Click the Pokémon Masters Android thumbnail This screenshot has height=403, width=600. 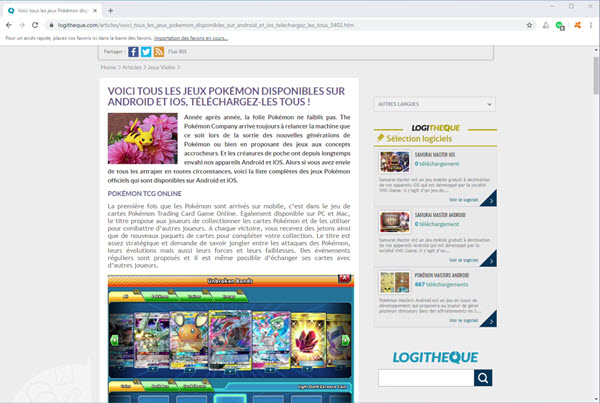[x=395, y=282]
